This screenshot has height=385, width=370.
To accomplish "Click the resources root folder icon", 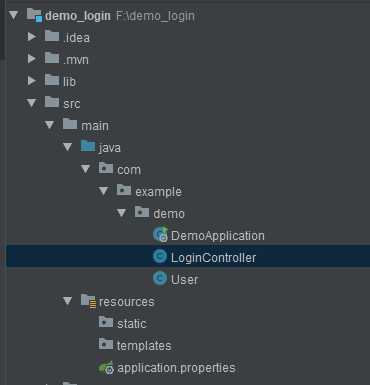I will click(89, 301).
